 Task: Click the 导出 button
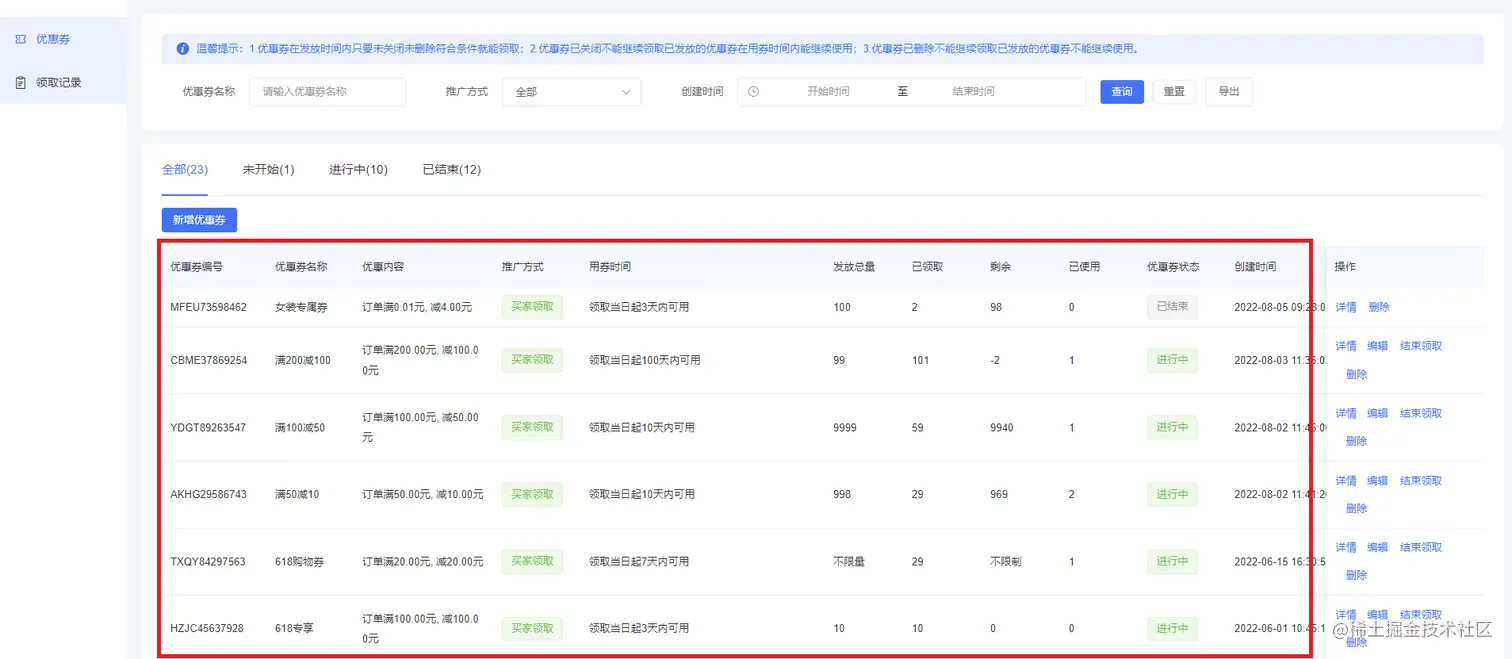(1229, 92)
